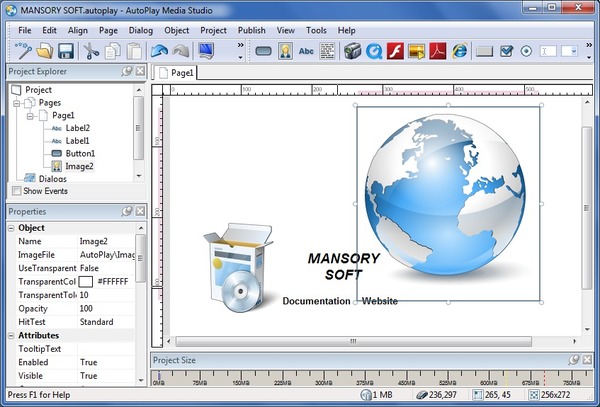Select the Label (Abc) object tool
600x407 pixels.
(307, 50)
